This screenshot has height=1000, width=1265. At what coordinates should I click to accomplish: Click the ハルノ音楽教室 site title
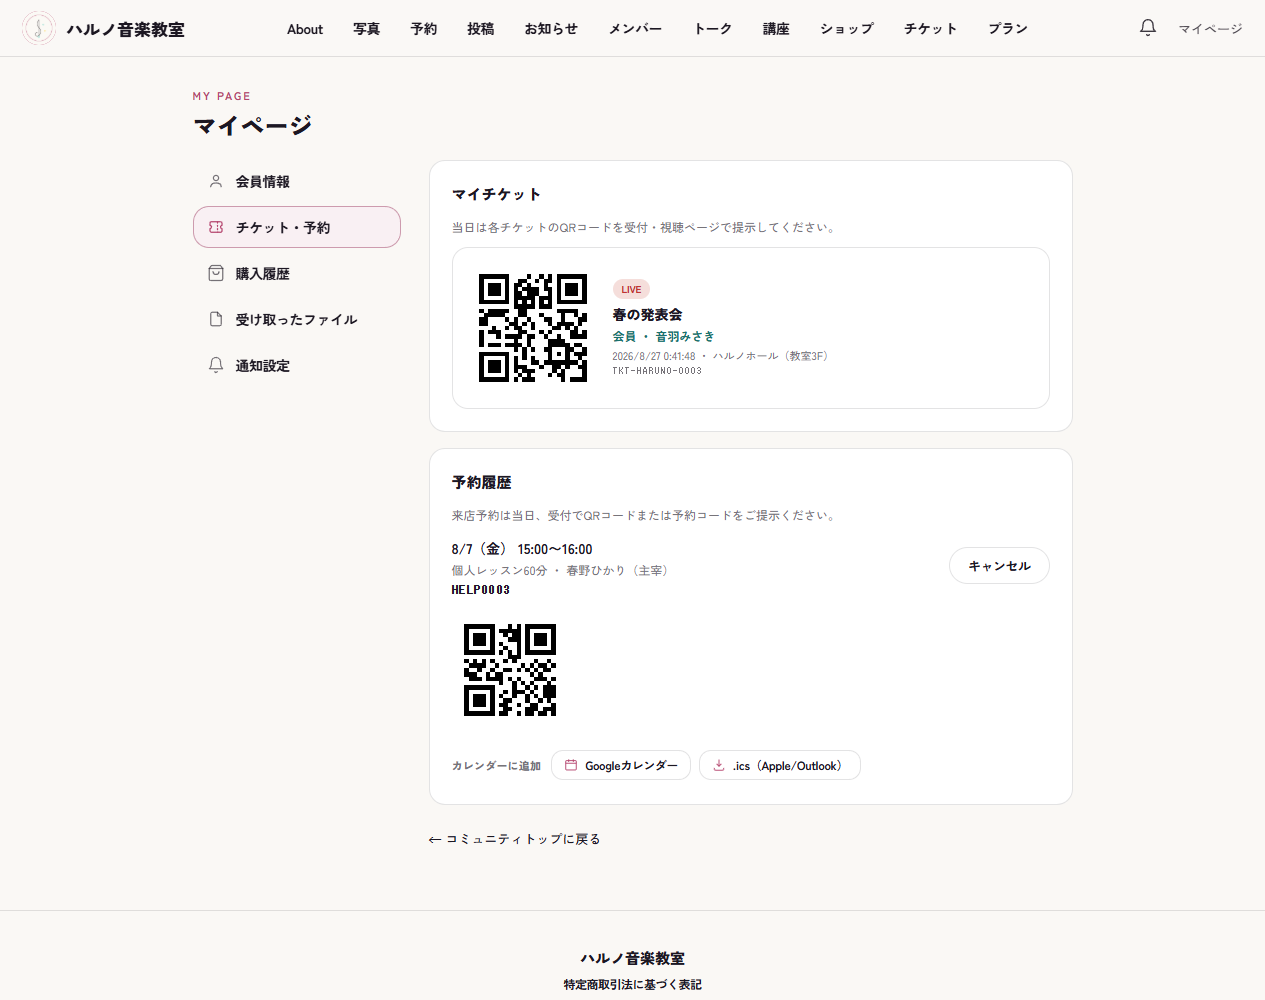(x=126, y=29)
